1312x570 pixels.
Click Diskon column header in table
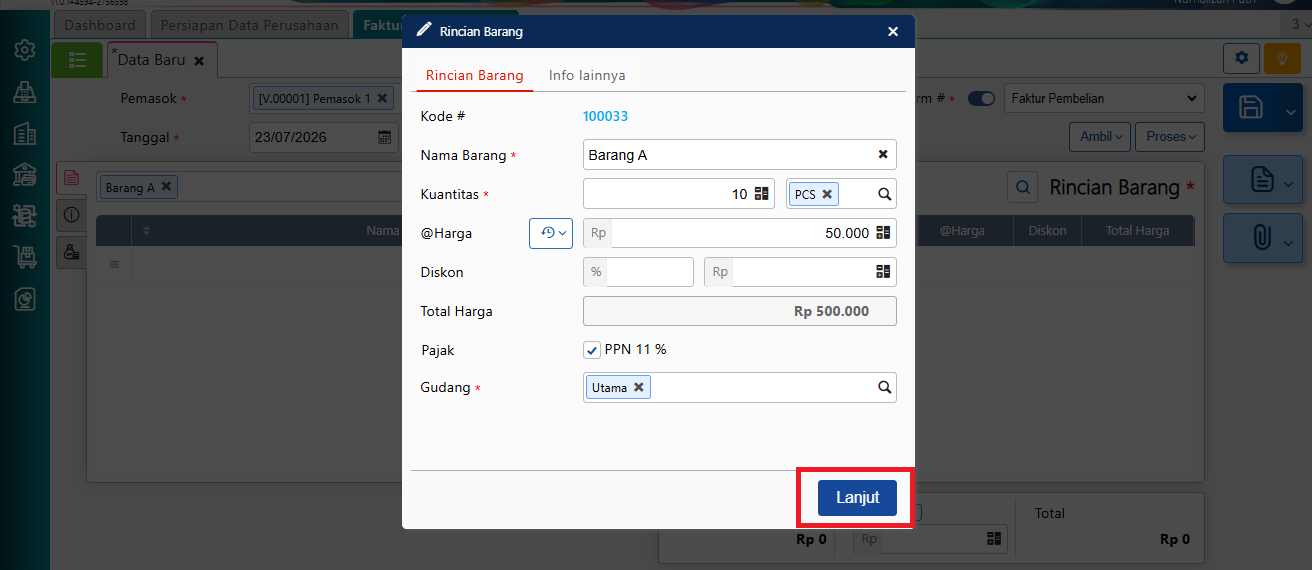(1047, 230)
